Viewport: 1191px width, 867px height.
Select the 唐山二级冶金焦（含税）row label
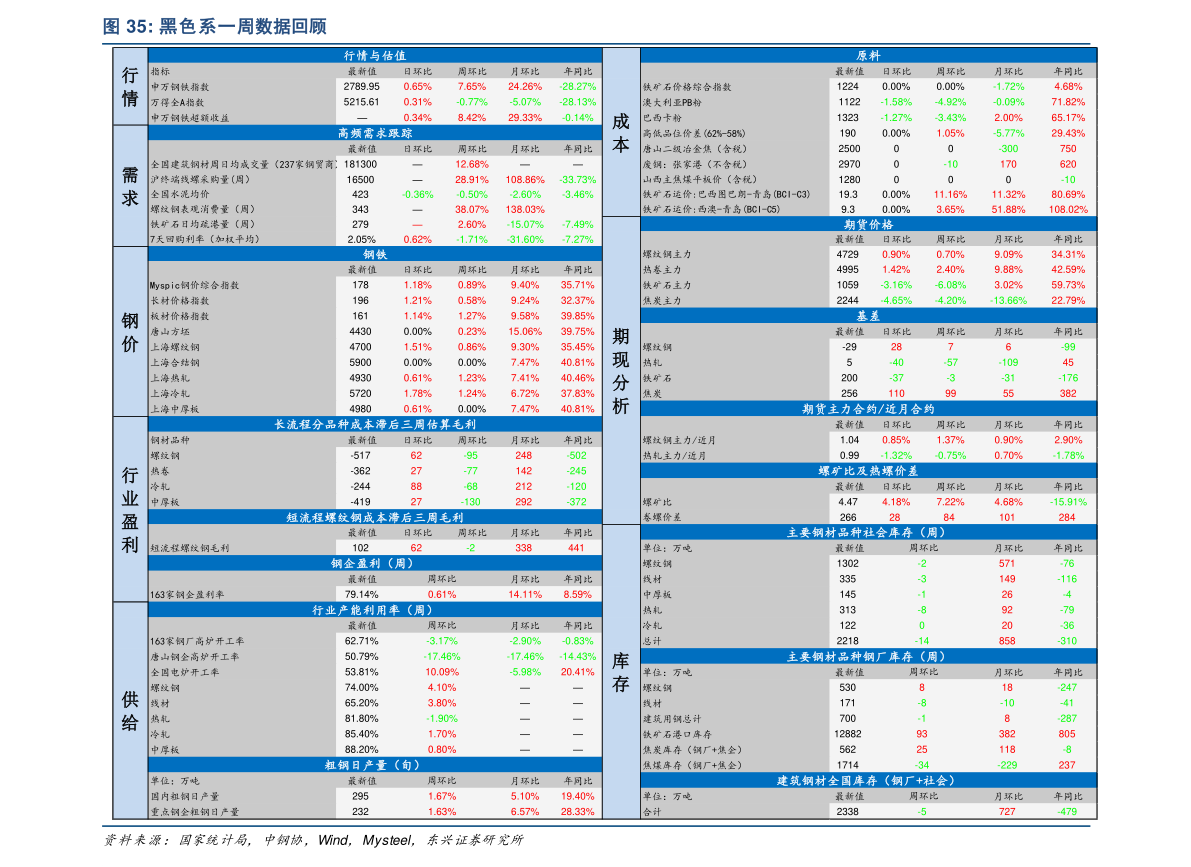[695, 150]
